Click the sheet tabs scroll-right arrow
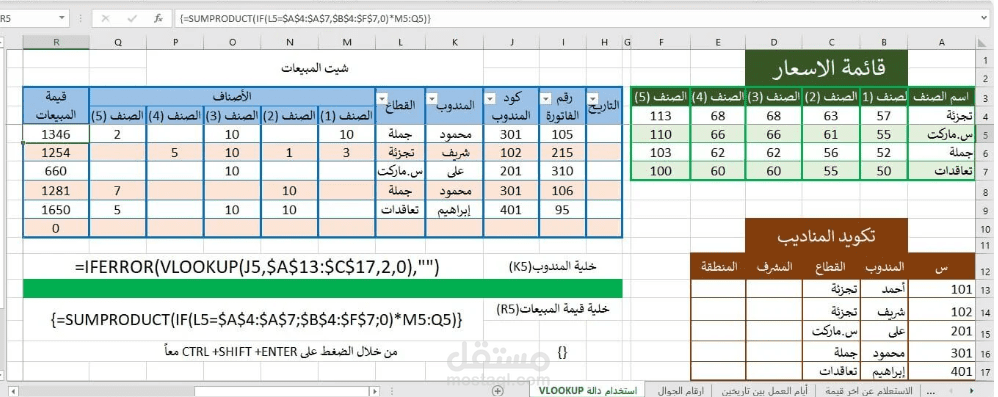The width and height of the screenshot is (998, 397). click(971, 390)
